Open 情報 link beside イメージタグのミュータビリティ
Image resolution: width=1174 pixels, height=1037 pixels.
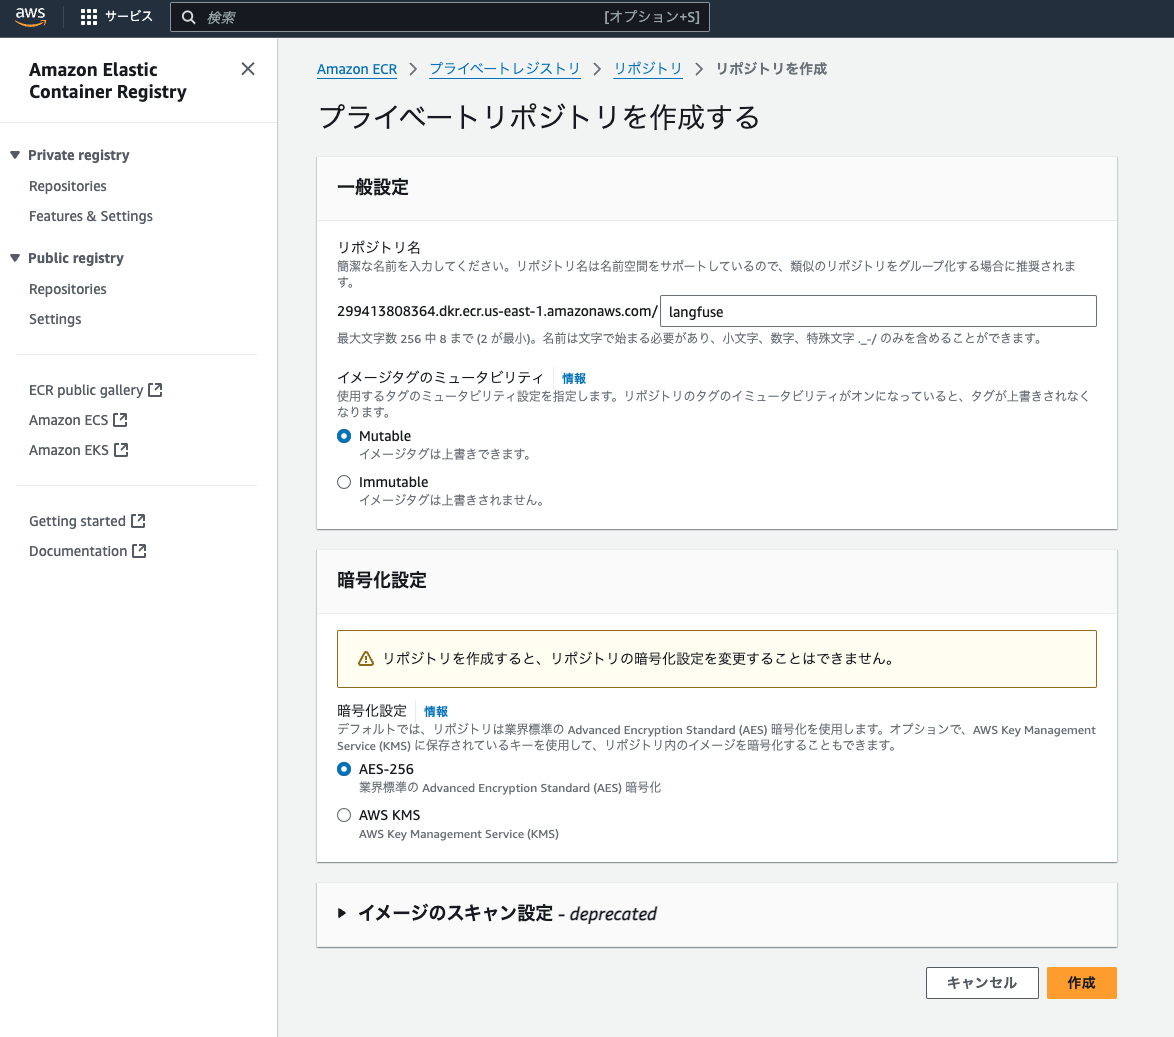point(573,377)
